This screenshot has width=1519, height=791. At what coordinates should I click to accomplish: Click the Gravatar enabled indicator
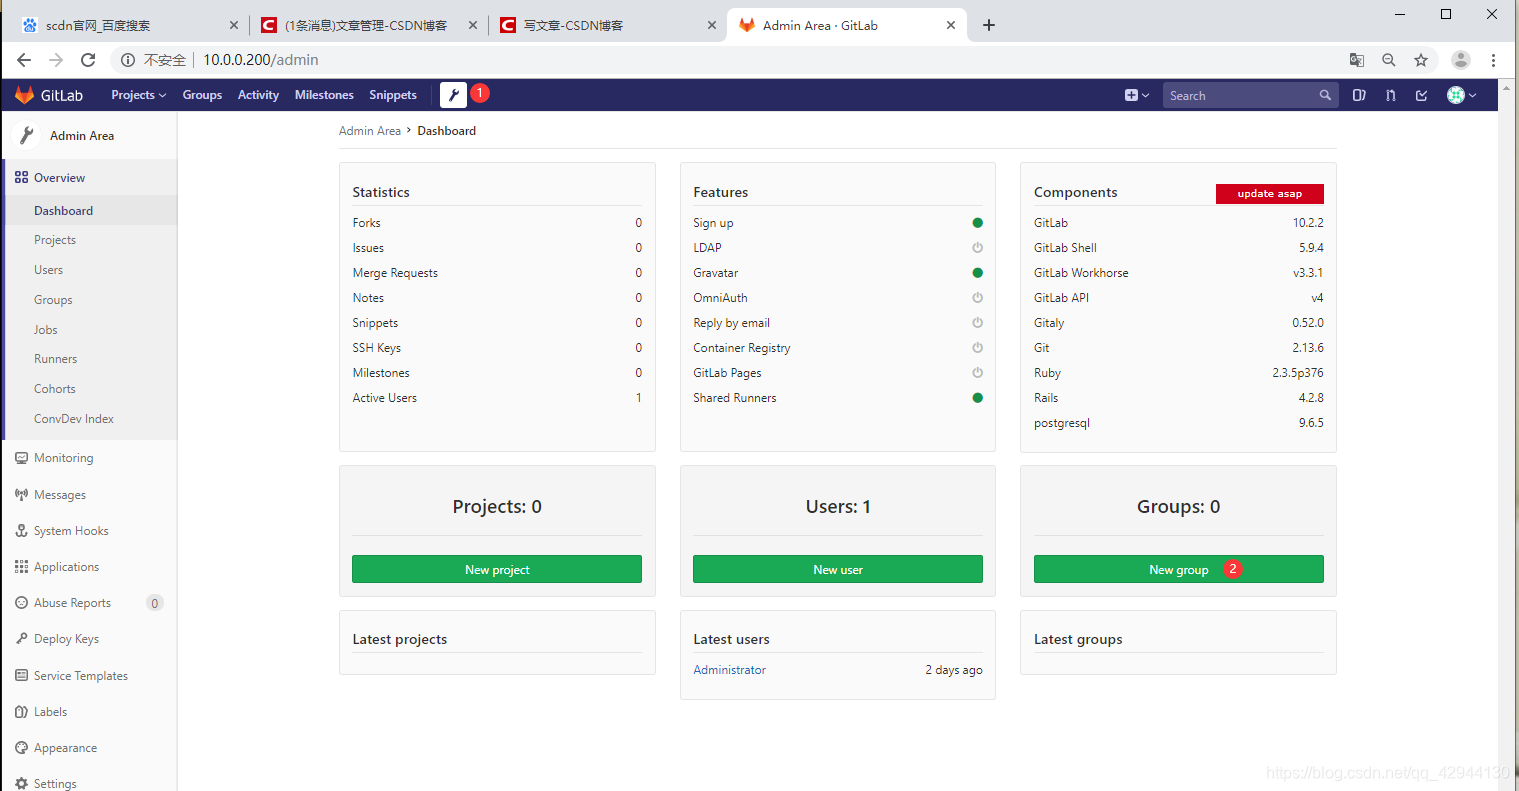coord(977,273)
